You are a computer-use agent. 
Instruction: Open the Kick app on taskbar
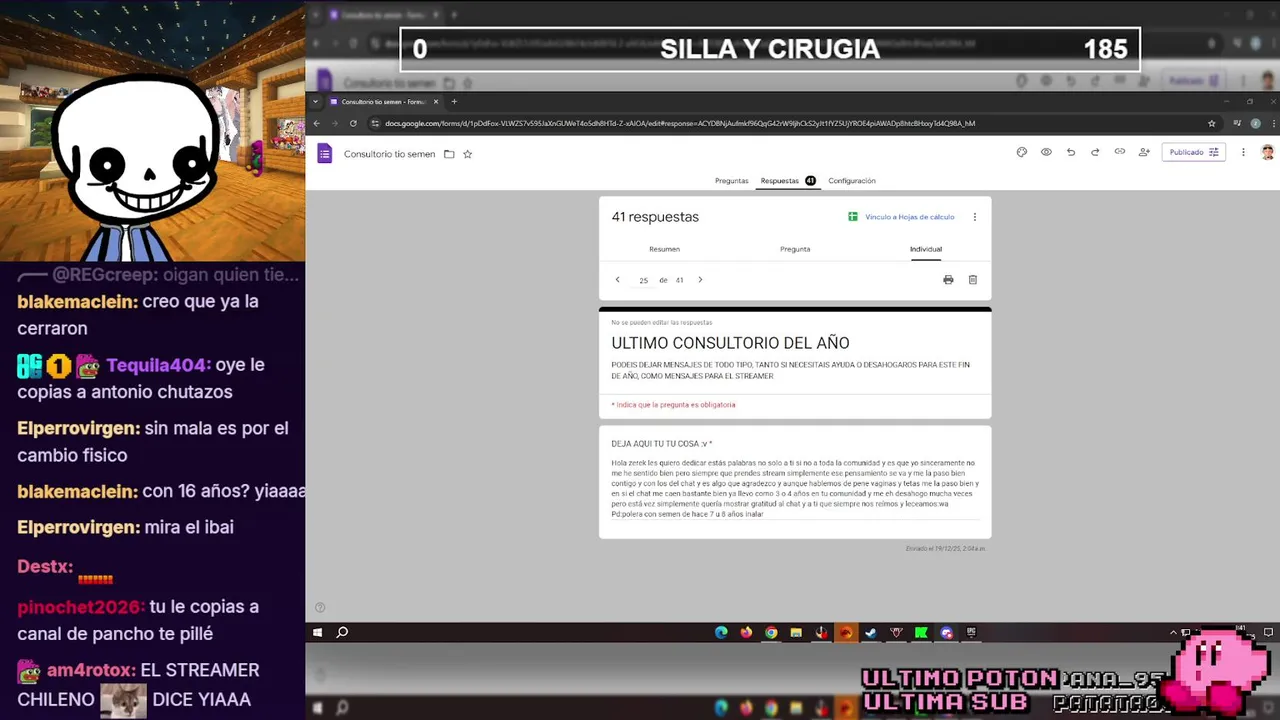pos(921,632)
